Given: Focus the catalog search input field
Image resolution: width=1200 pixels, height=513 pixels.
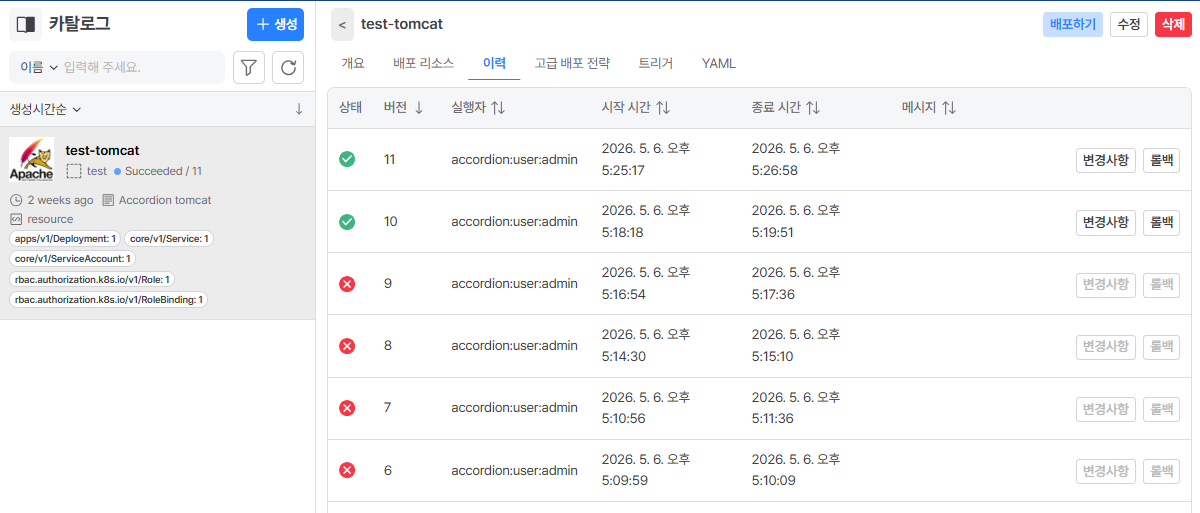Looking at the screenshot, I should 140,68.
